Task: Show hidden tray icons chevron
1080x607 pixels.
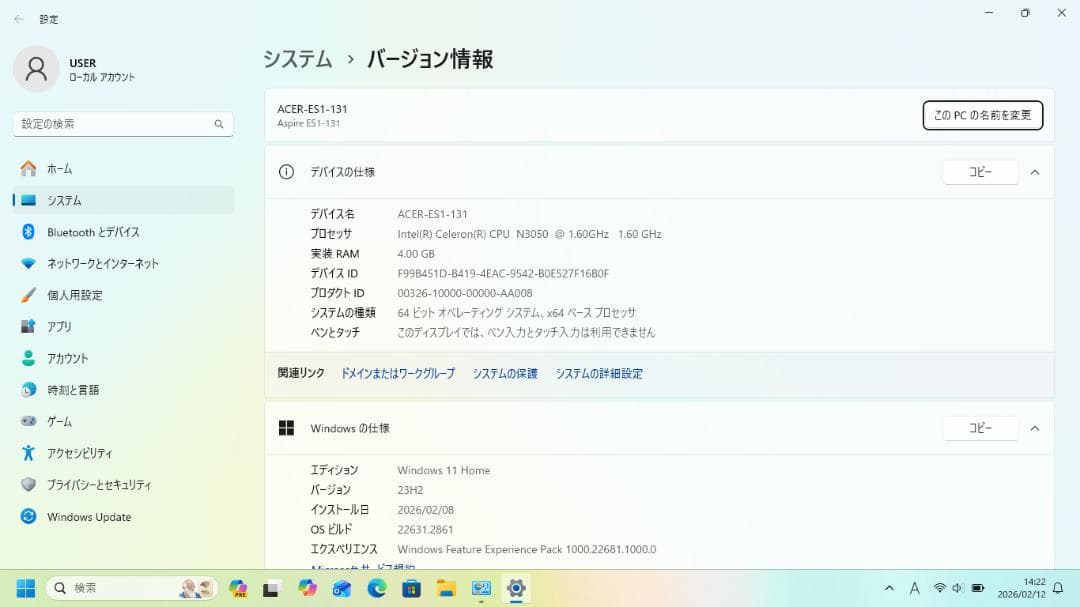Action: pyautogui.click(x=889, y=588)
